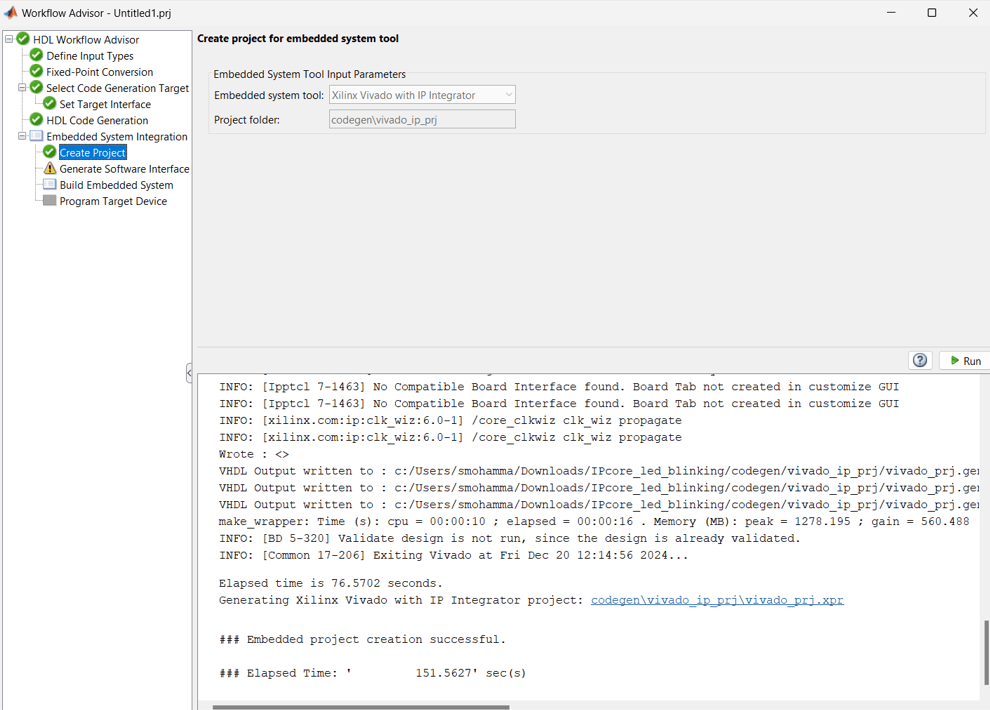Open the Embedded system tool dropdown

pyautogui.click(x=422, y=95)
